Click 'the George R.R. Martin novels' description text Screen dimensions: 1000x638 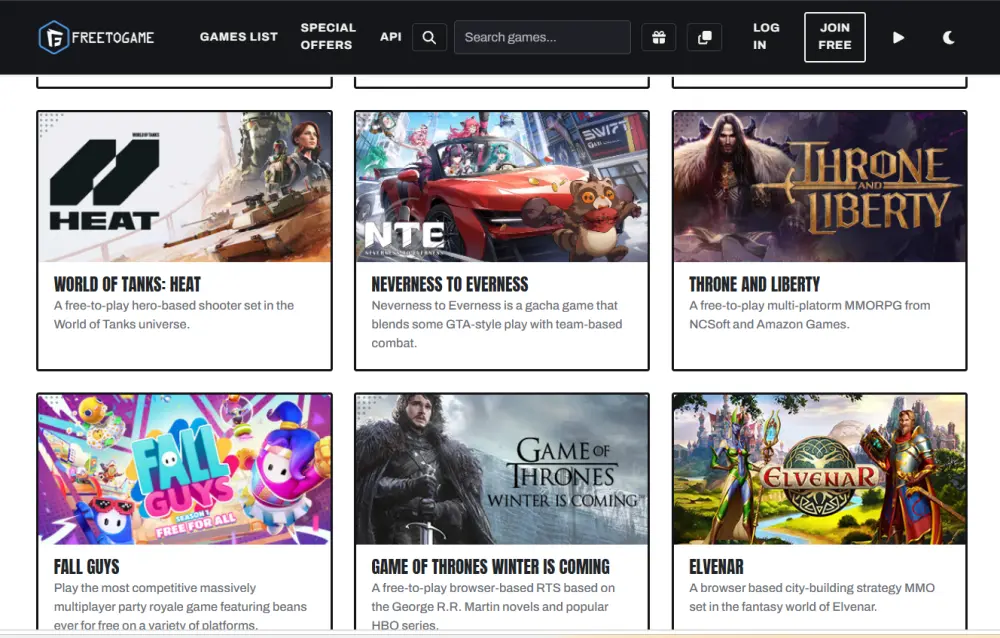(x=456, y=607)
